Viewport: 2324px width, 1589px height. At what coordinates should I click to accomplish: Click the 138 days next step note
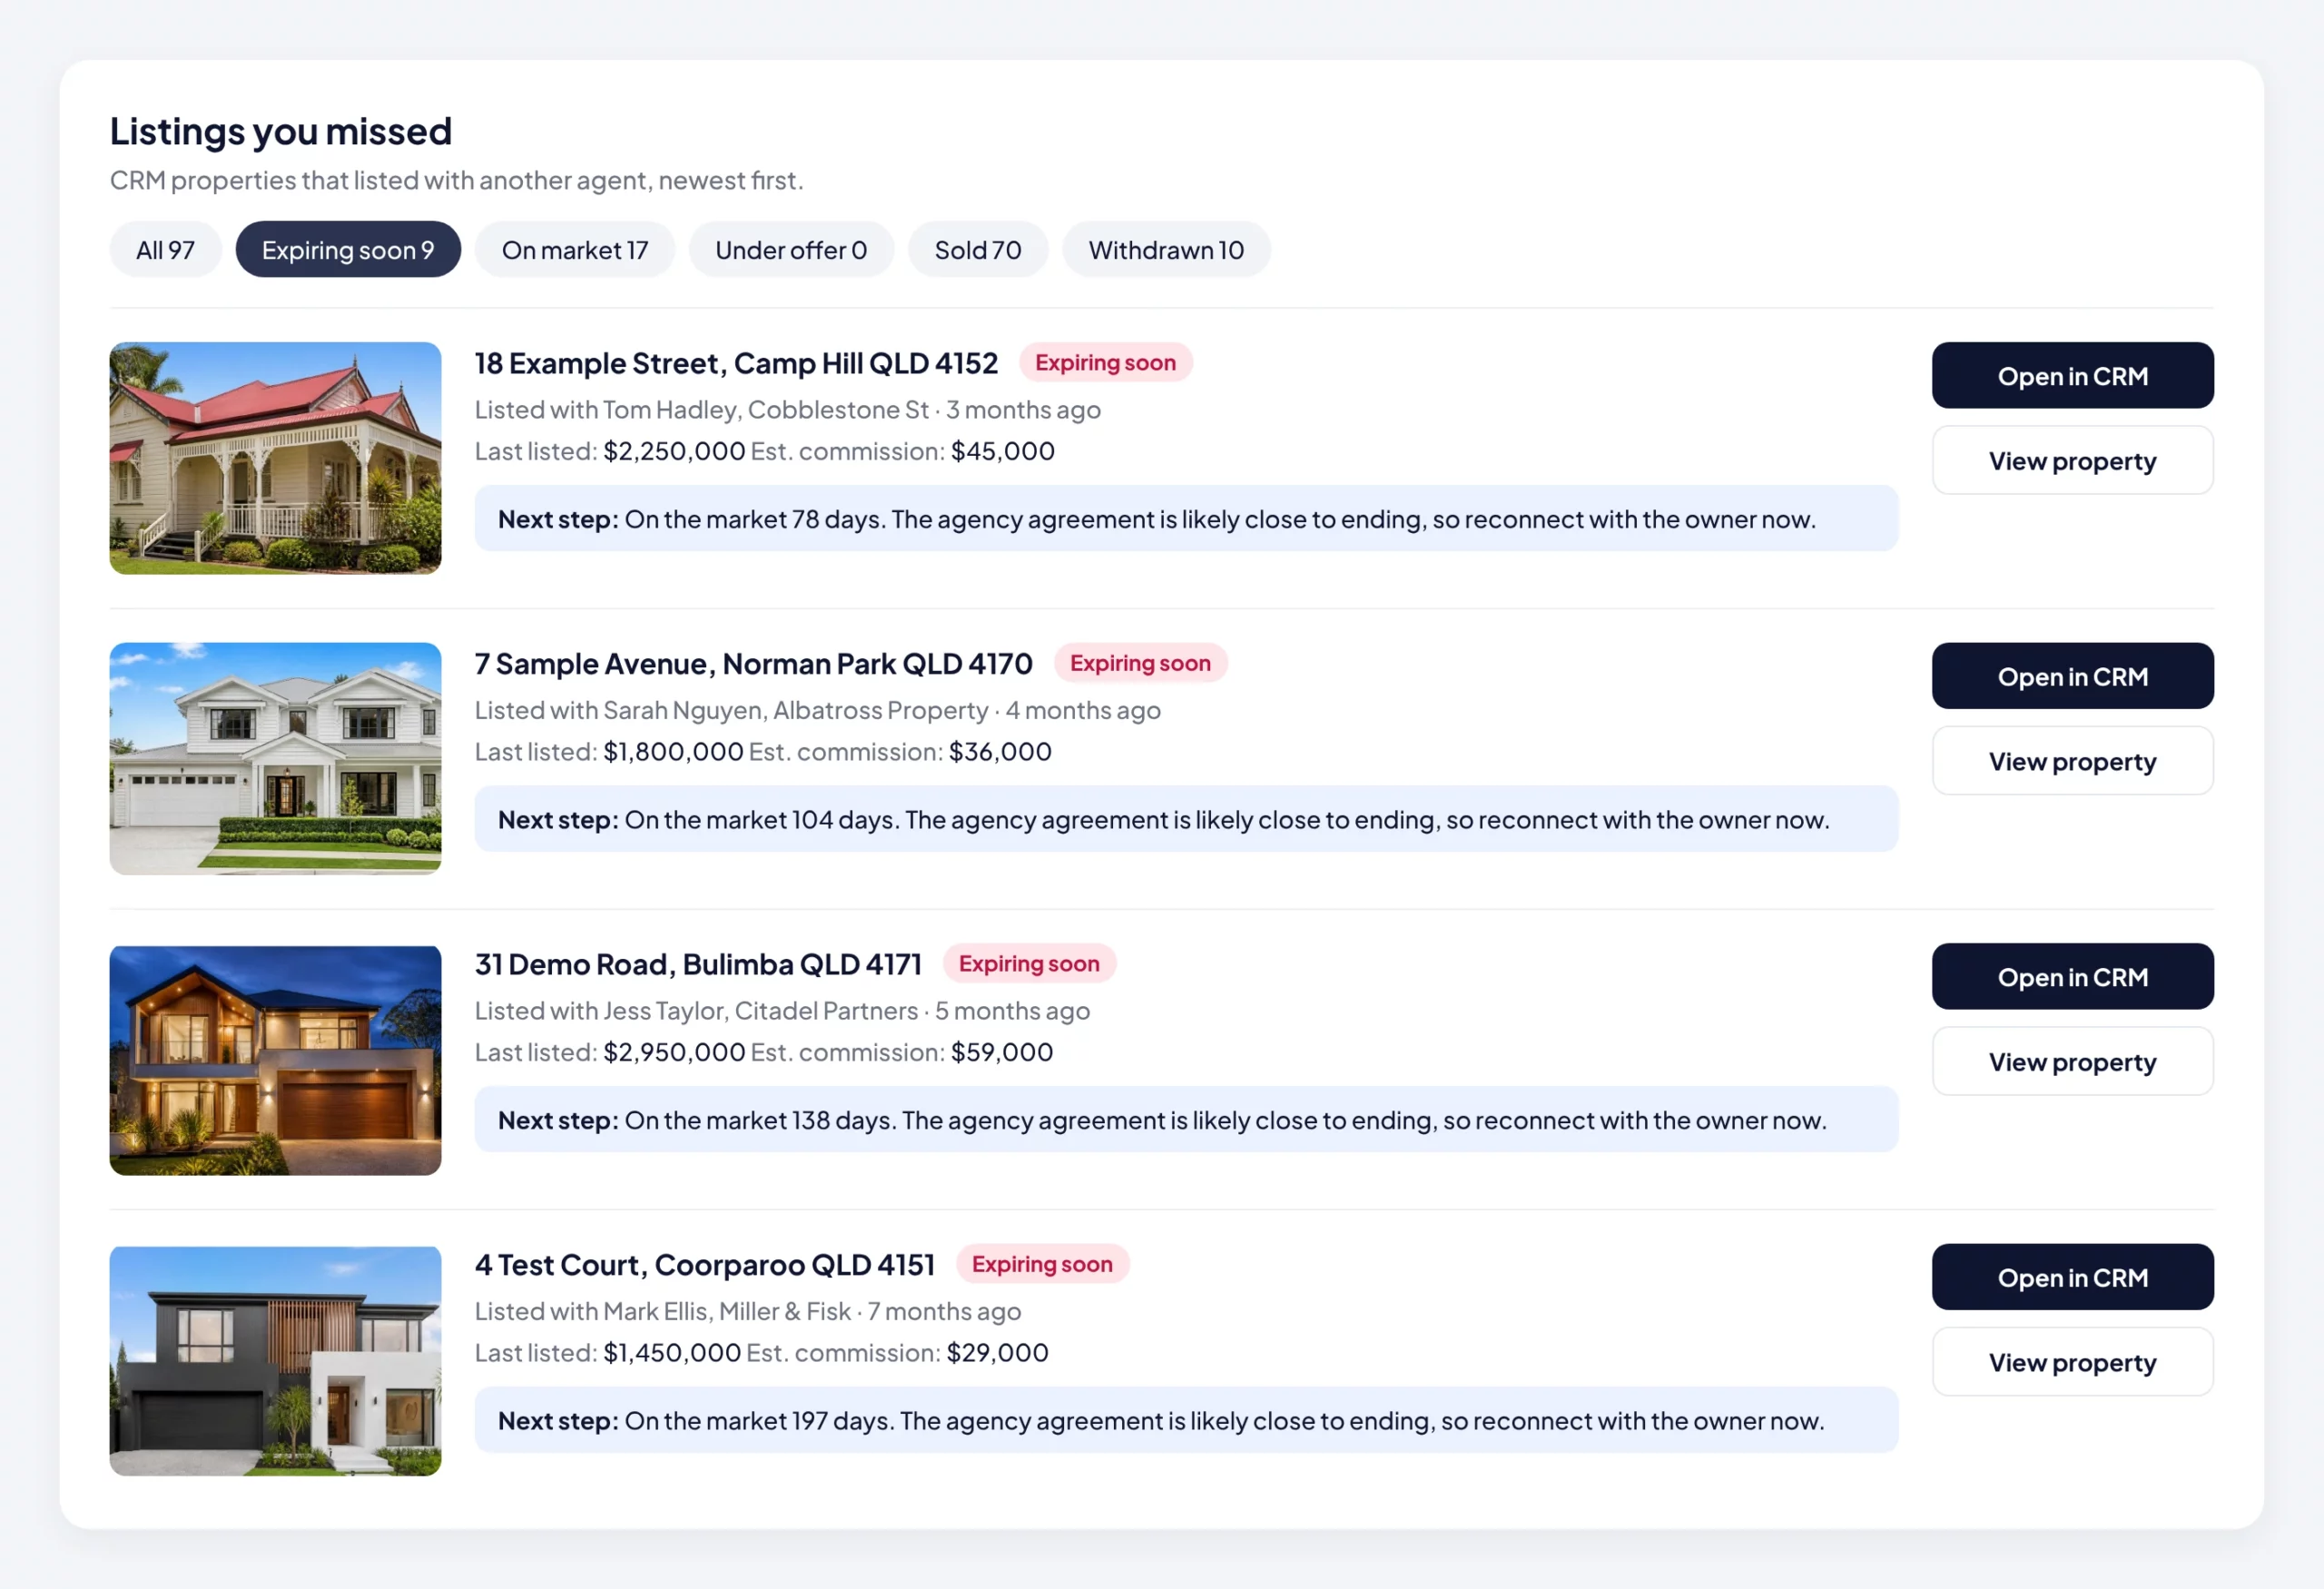pyautogui.click(x=1186, y=1120)
